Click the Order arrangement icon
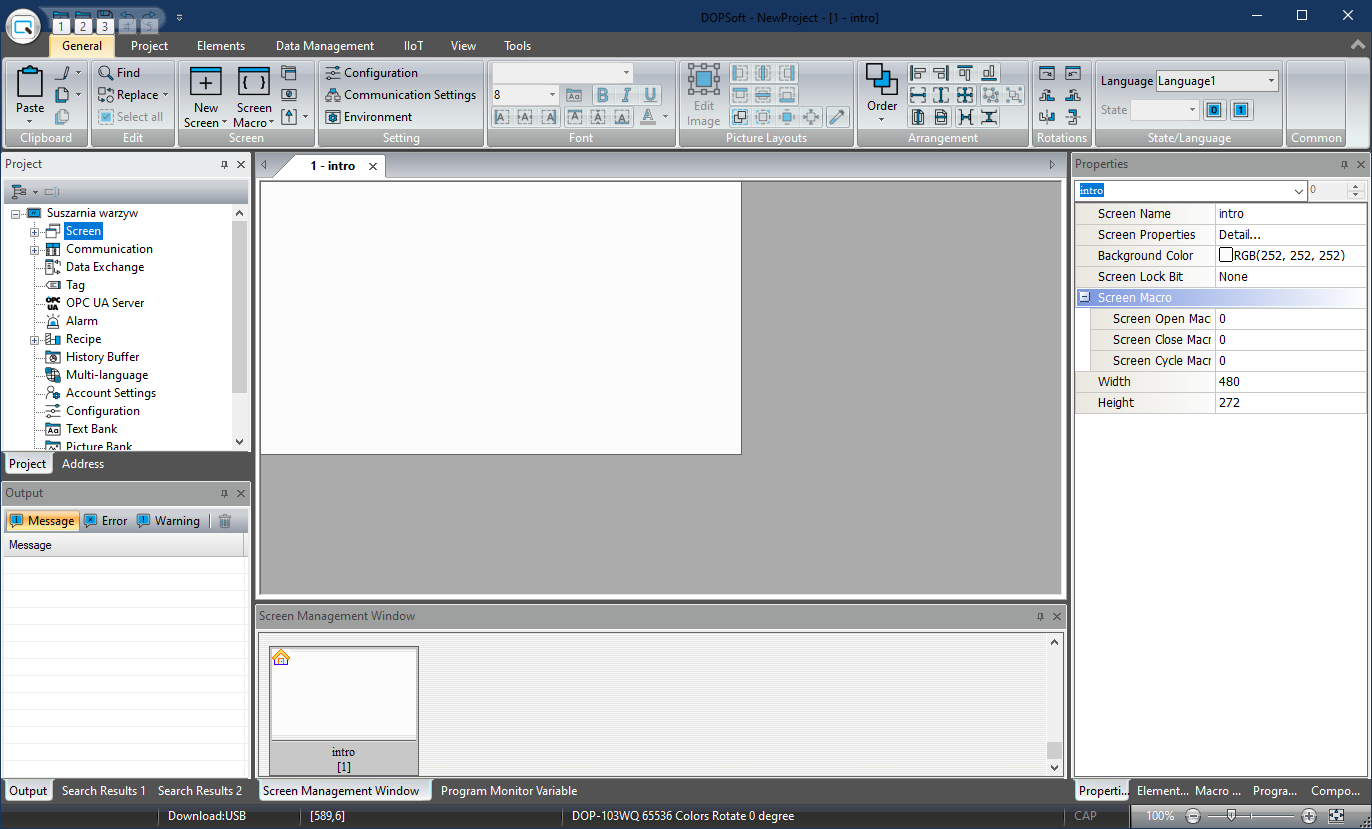Screen dimensions: 1372x829 point(881,82)
